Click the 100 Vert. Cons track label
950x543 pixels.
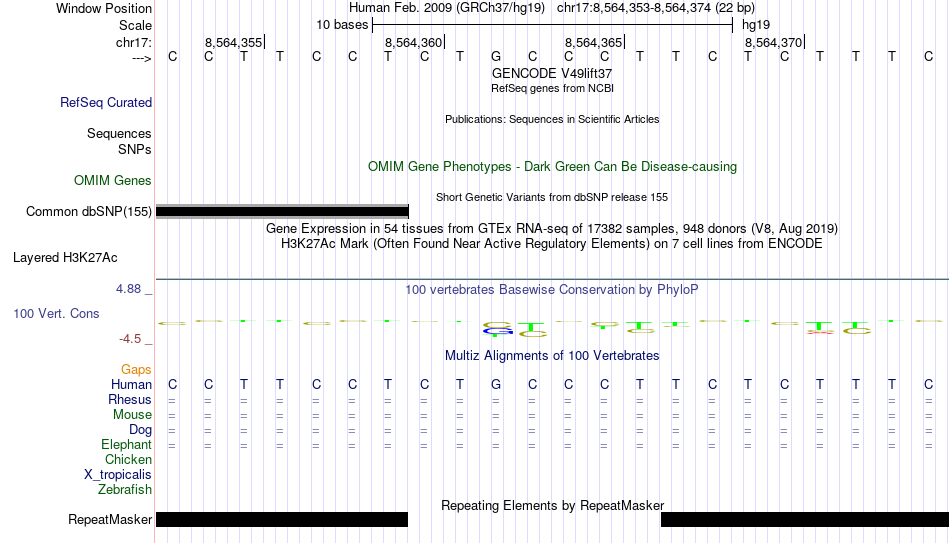coord(56,313)
